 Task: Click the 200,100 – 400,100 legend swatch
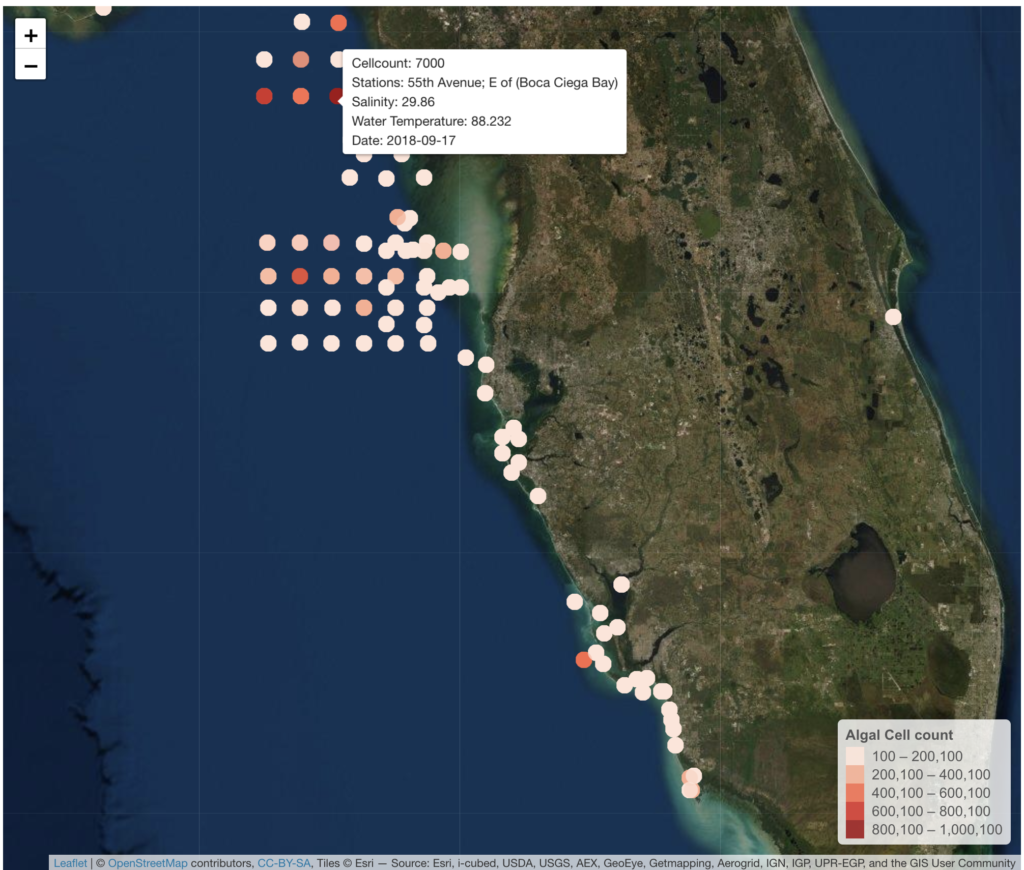855,775
